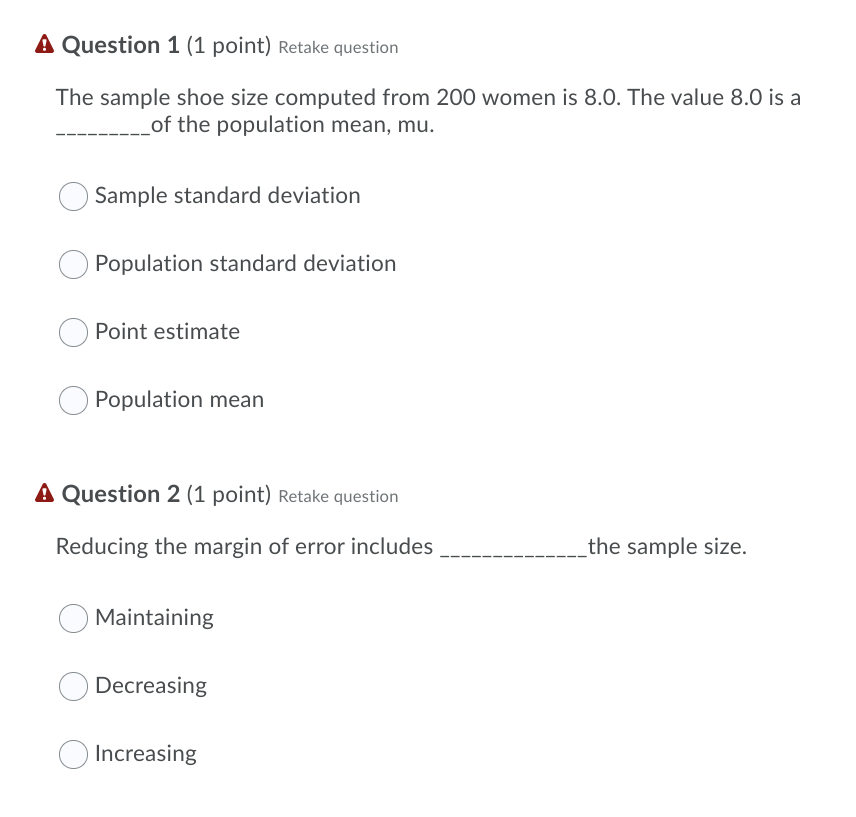
Task: Select the Population standard deviation option
Action: pyautogui.click(x=72, y=264)
